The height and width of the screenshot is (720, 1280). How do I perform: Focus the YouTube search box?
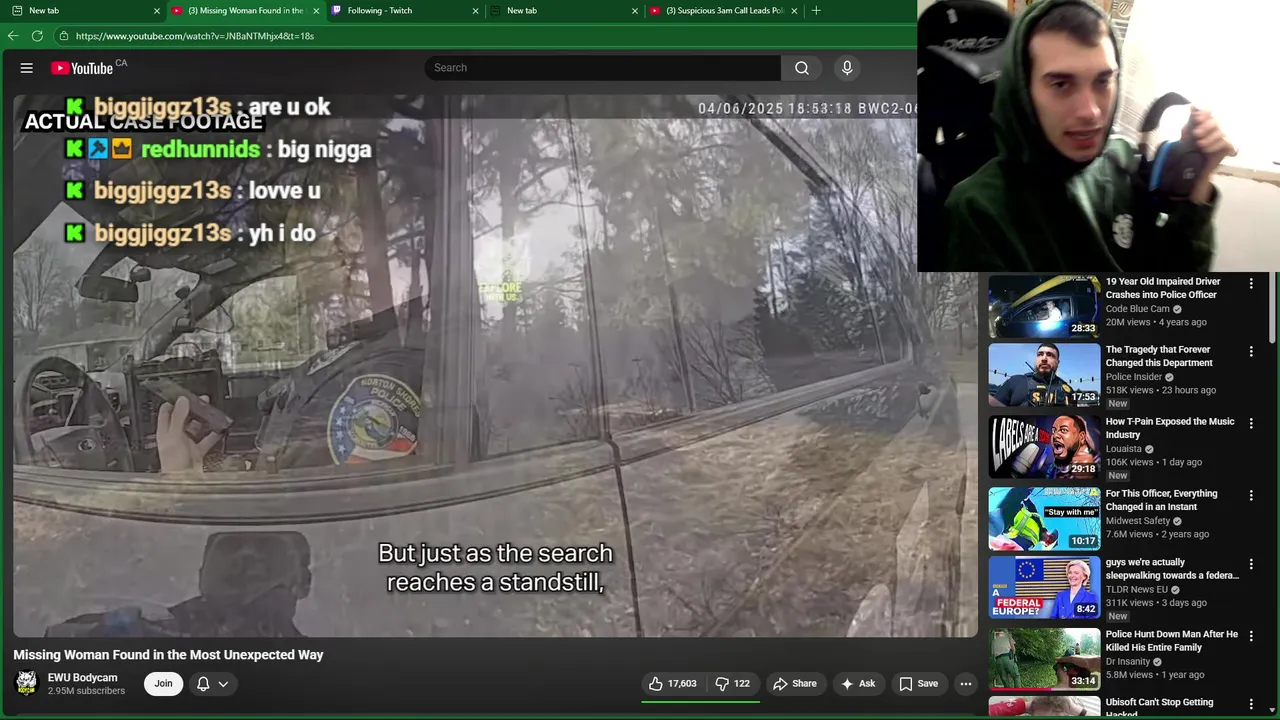602,68
